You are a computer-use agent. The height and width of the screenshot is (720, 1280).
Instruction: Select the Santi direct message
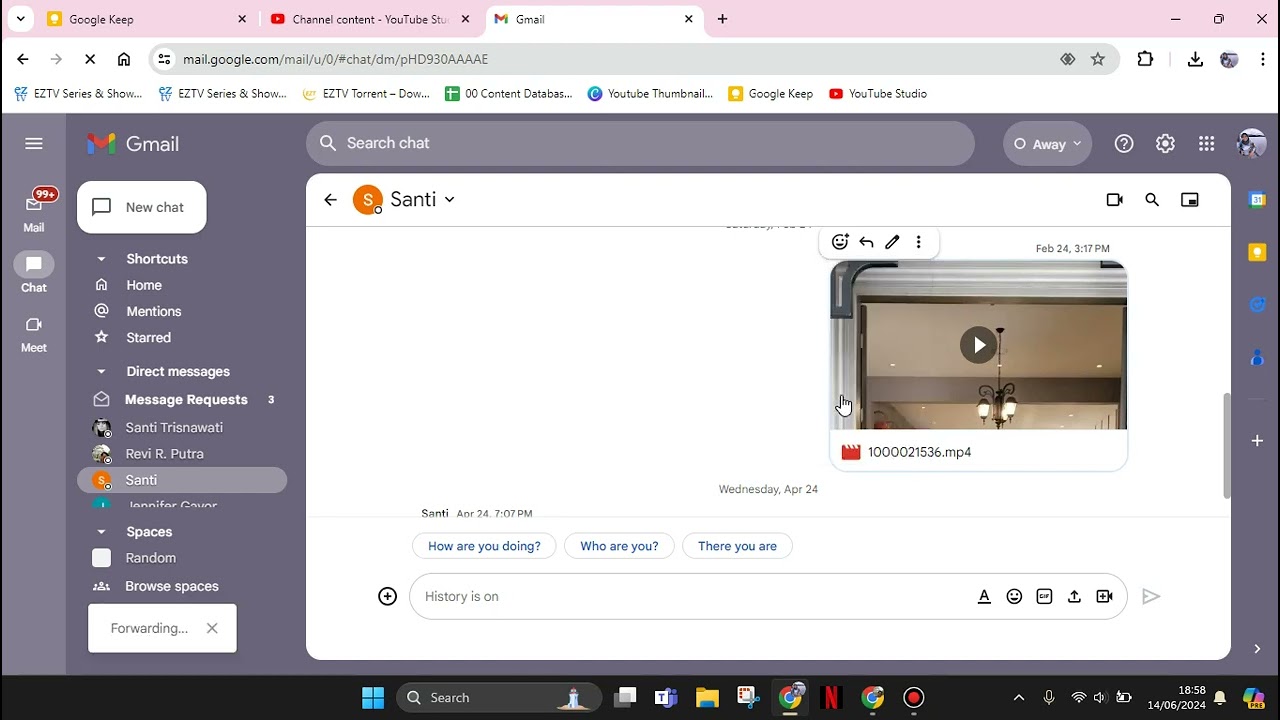pyautogui.click(x=182, y=480)
